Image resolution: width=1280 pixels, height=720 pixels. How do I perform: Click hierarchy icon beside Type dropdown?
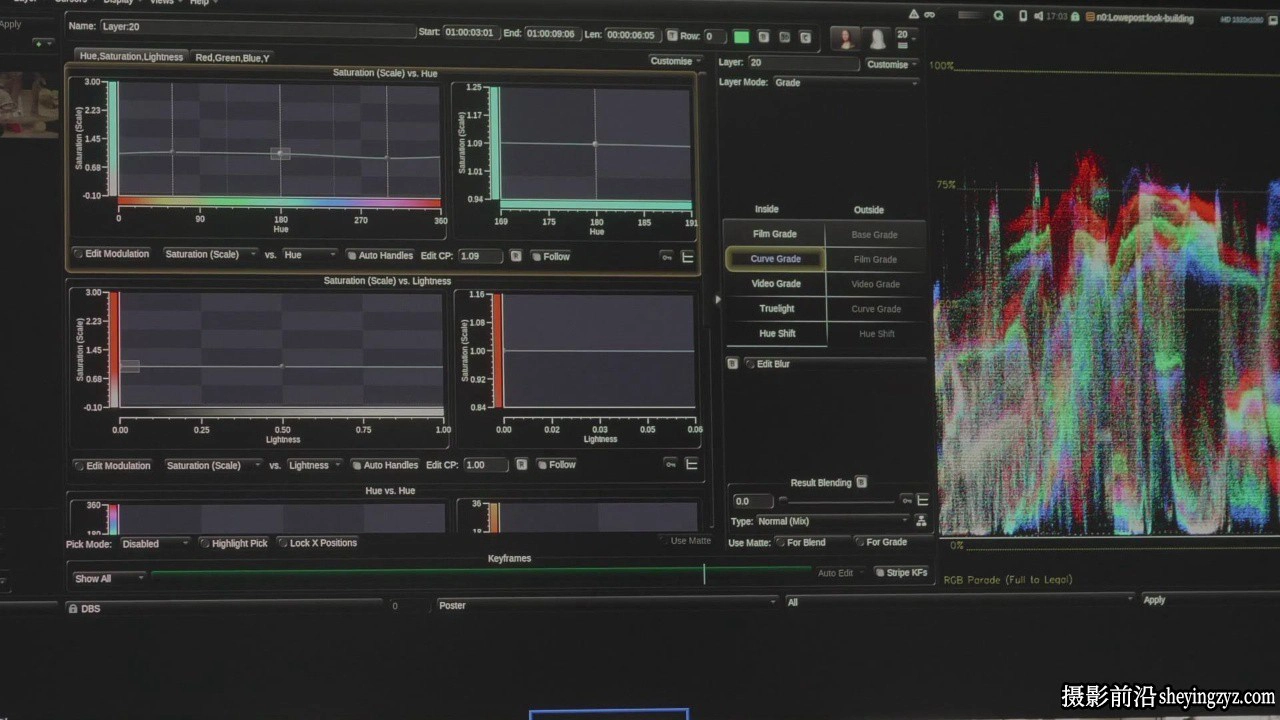921,521
